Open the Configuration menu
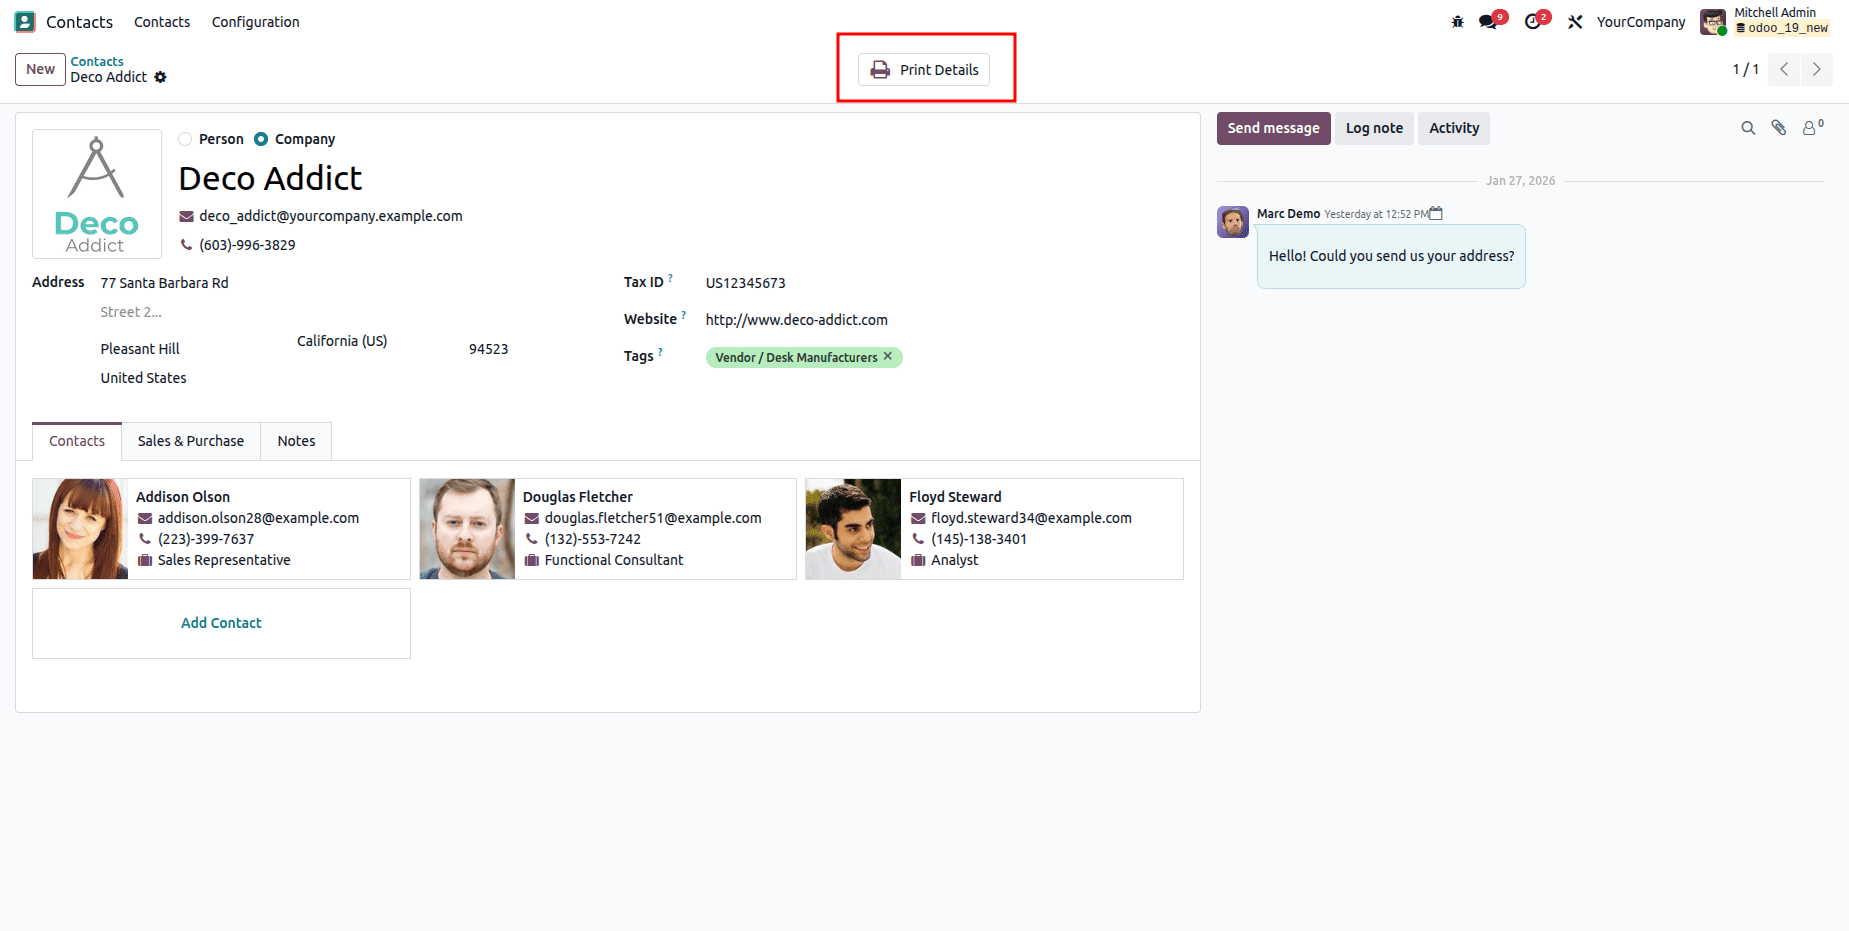This screenshot has height=931, width=1849. click(255, 21)
